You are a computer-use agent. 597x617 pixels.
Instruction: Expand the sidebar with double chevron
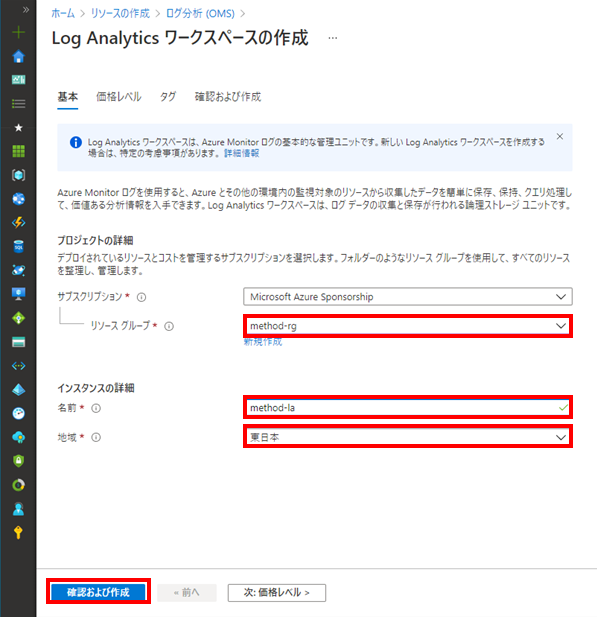point(26,10)
